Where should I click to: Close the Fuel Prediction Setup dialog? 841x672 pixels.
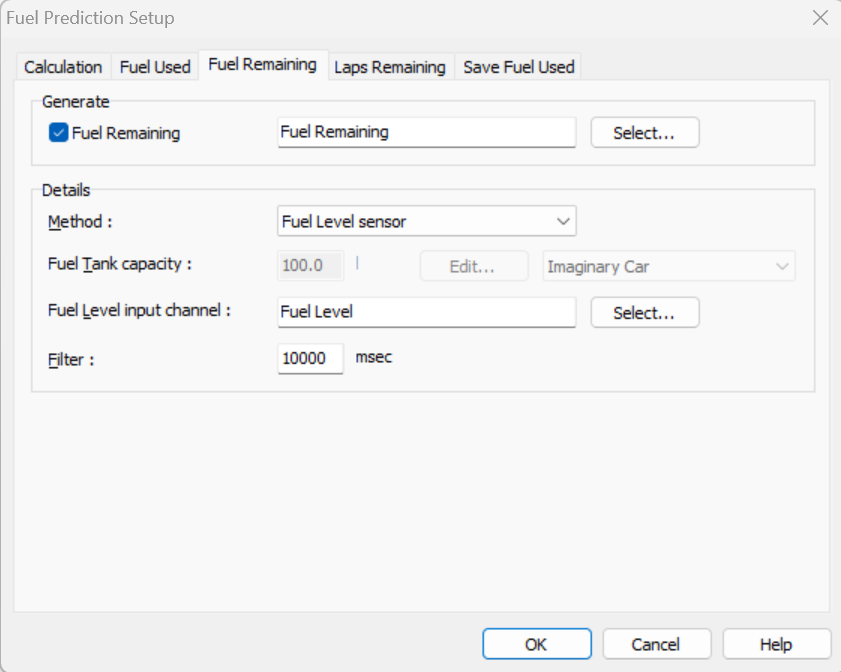pos(819,18)
